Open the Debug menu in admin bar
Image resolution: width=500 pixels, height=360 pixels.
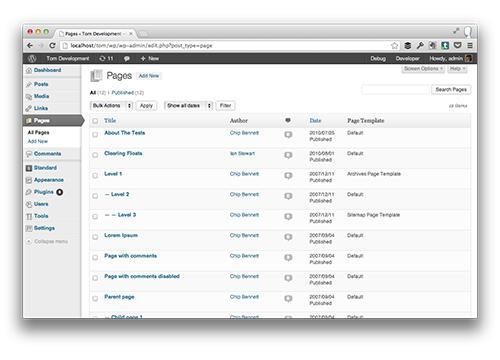click(x=378, y=58)
